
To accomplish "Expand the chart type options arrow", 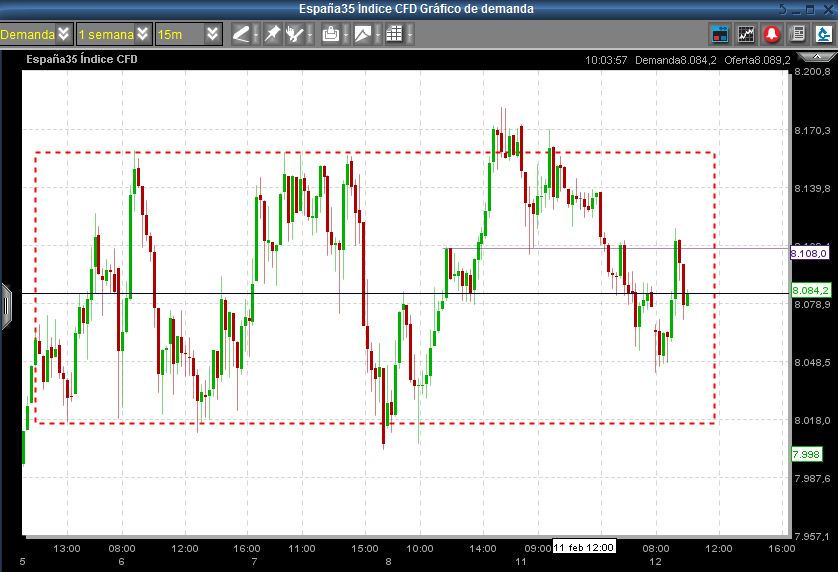I will pyautogui.click(x=378, y=35).
